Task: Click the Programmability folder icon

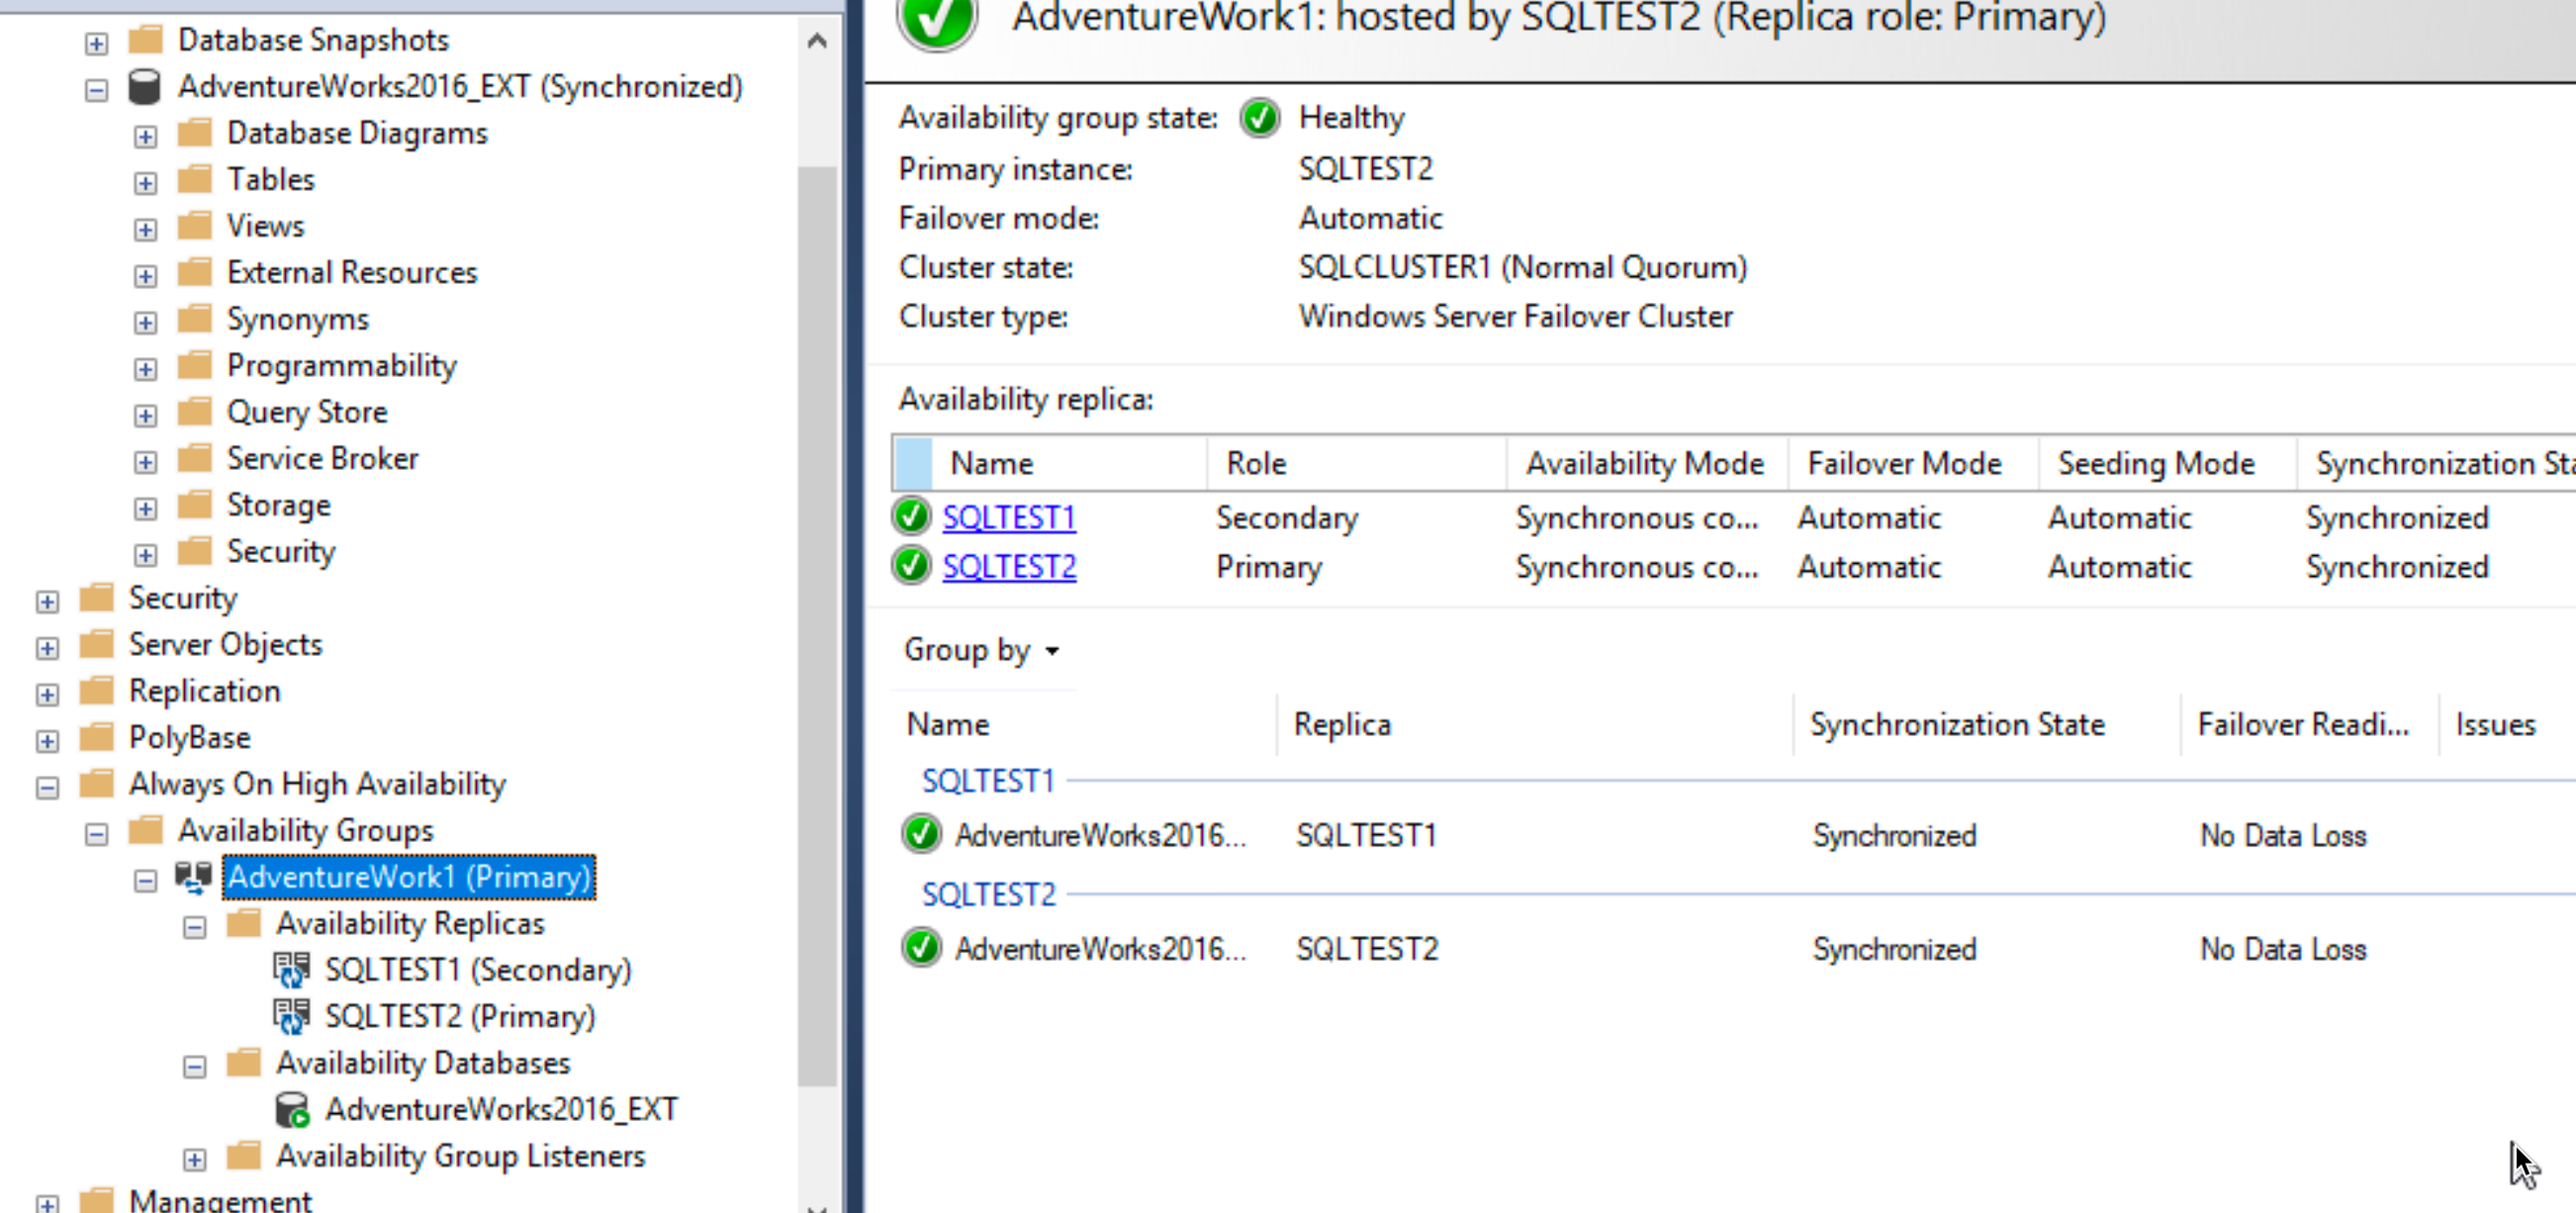Action: [x=195, y=366]
